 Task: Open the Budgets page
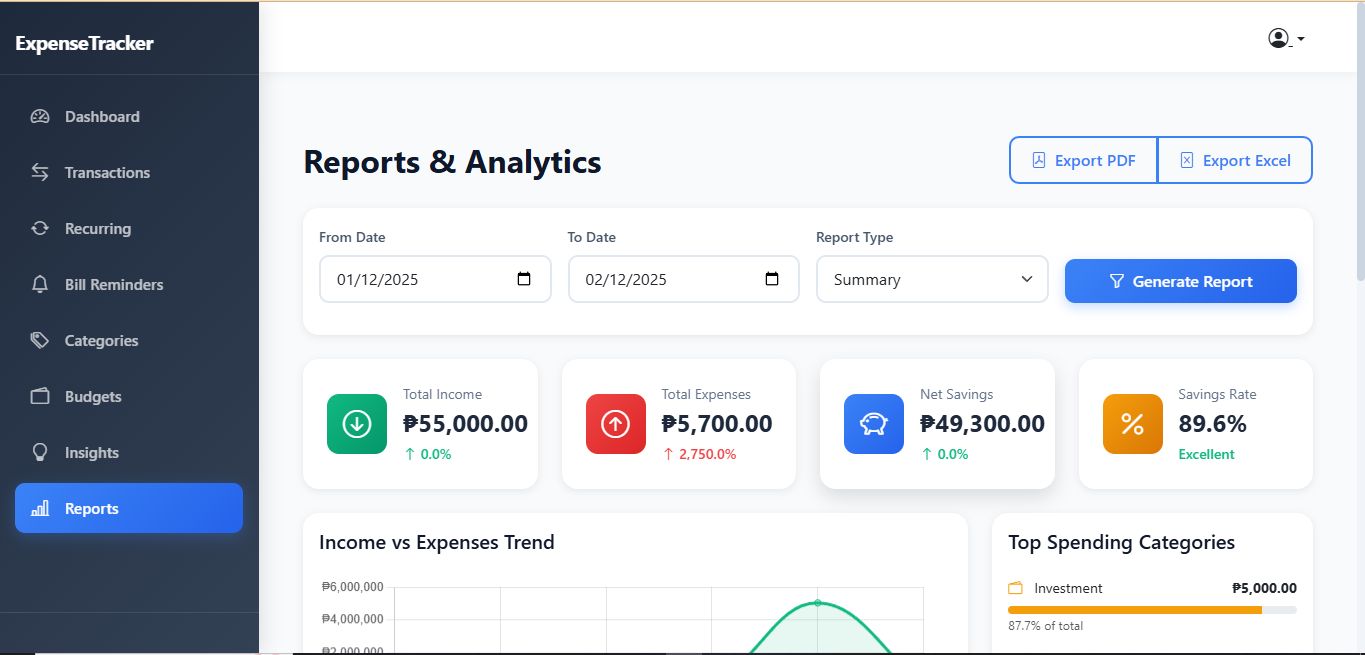[129, 396]
